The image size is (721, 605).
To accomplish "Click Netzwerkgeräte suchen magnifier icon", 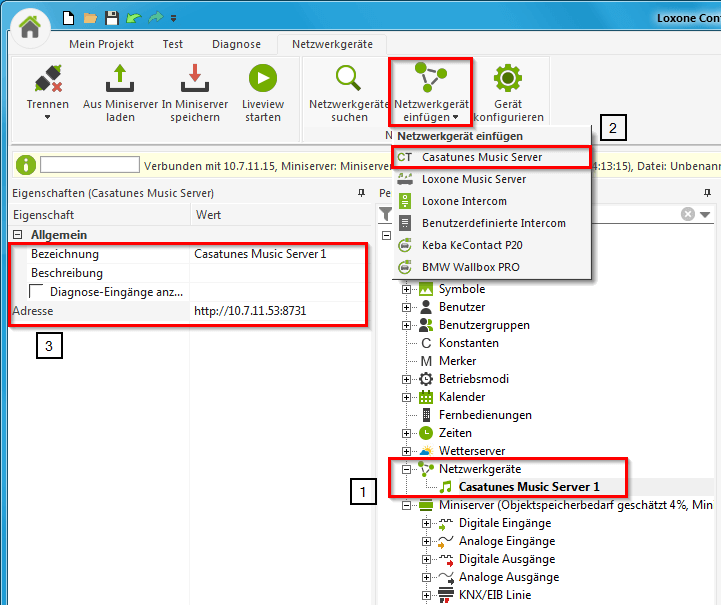I will [349, 79].
